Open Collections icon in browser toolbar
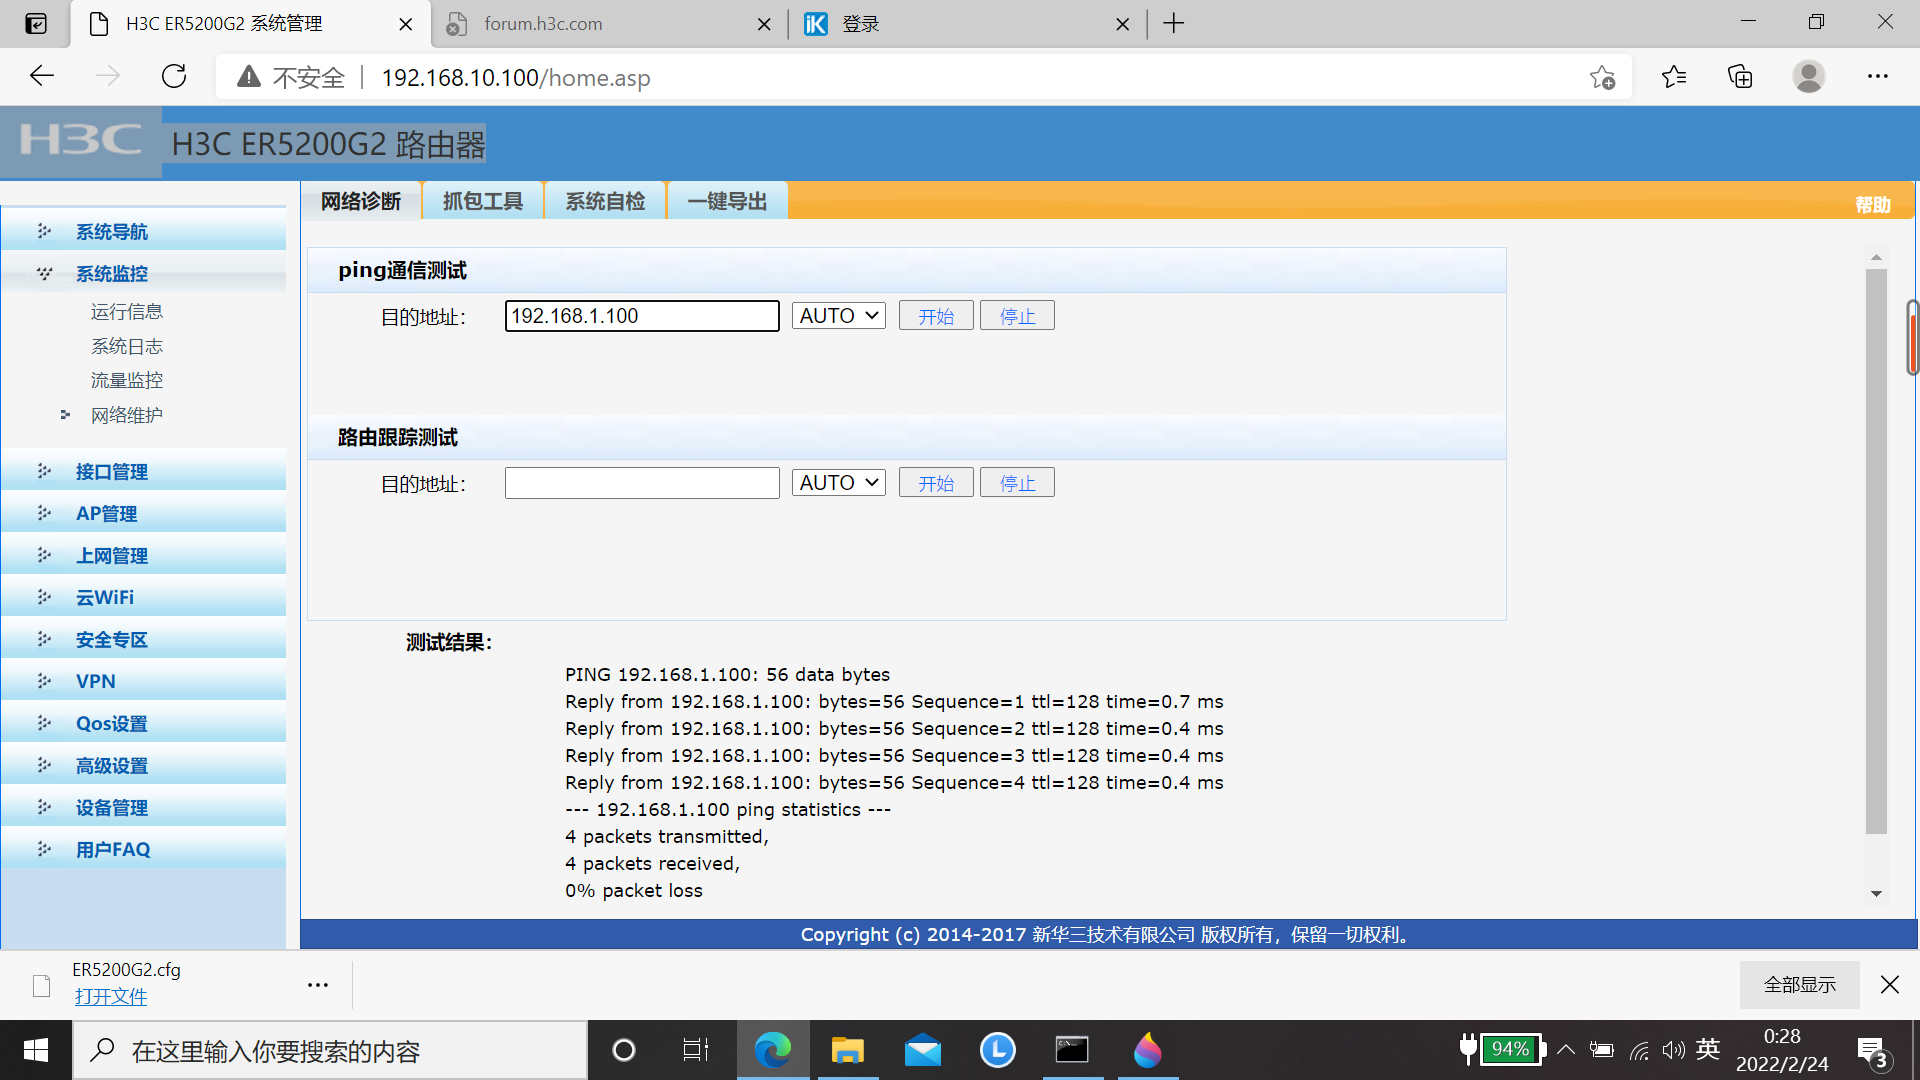The height and width of the screenshot is (1080, 1920). (x=1740, y=77)
